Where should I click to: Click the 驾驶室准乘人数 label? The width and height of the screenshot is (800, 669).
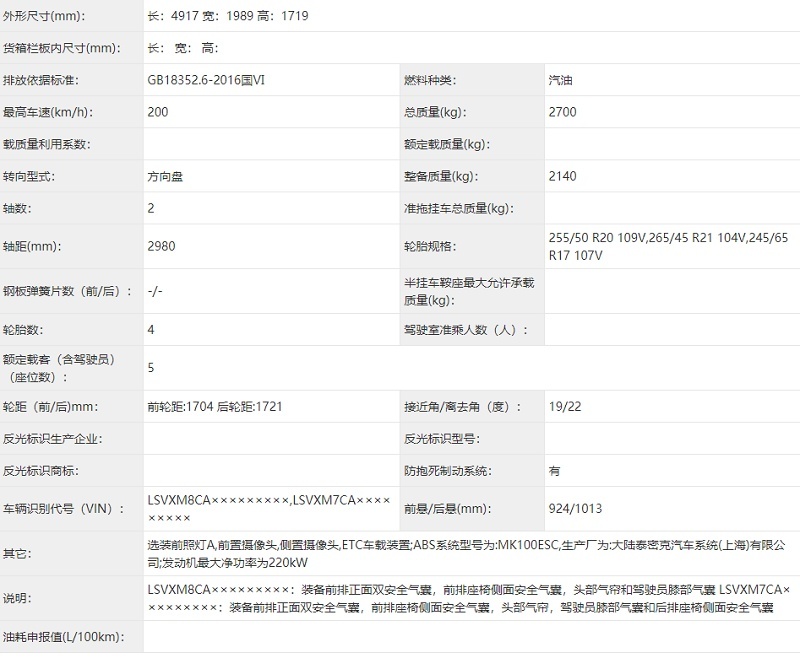466,330
